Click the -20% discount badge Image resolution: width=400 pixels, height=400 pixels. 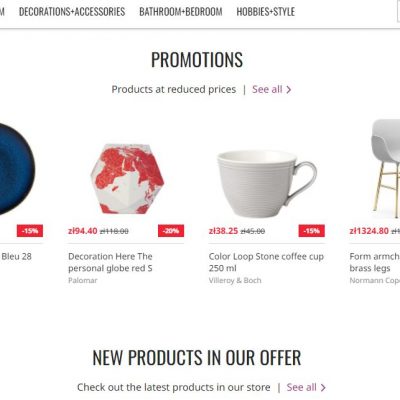tap(171, 231)
